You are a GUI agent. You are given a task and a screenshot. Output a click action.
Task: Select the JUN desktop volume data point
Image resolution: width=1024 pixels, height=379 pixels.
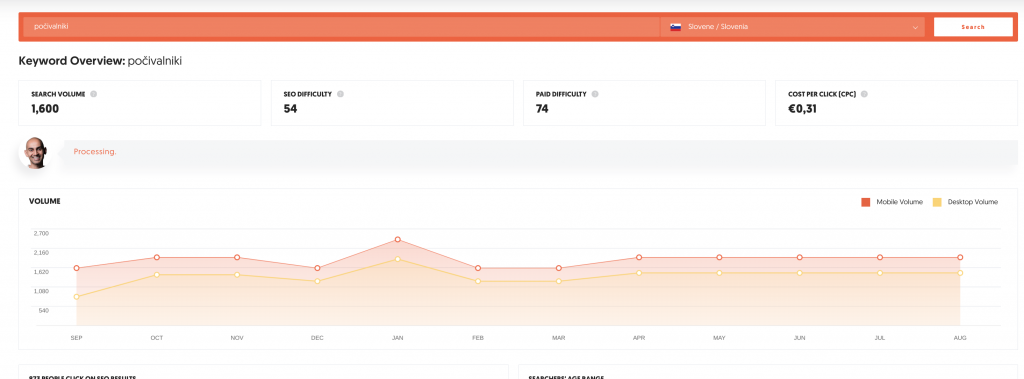pyautogui.click(x=799, y=272)
